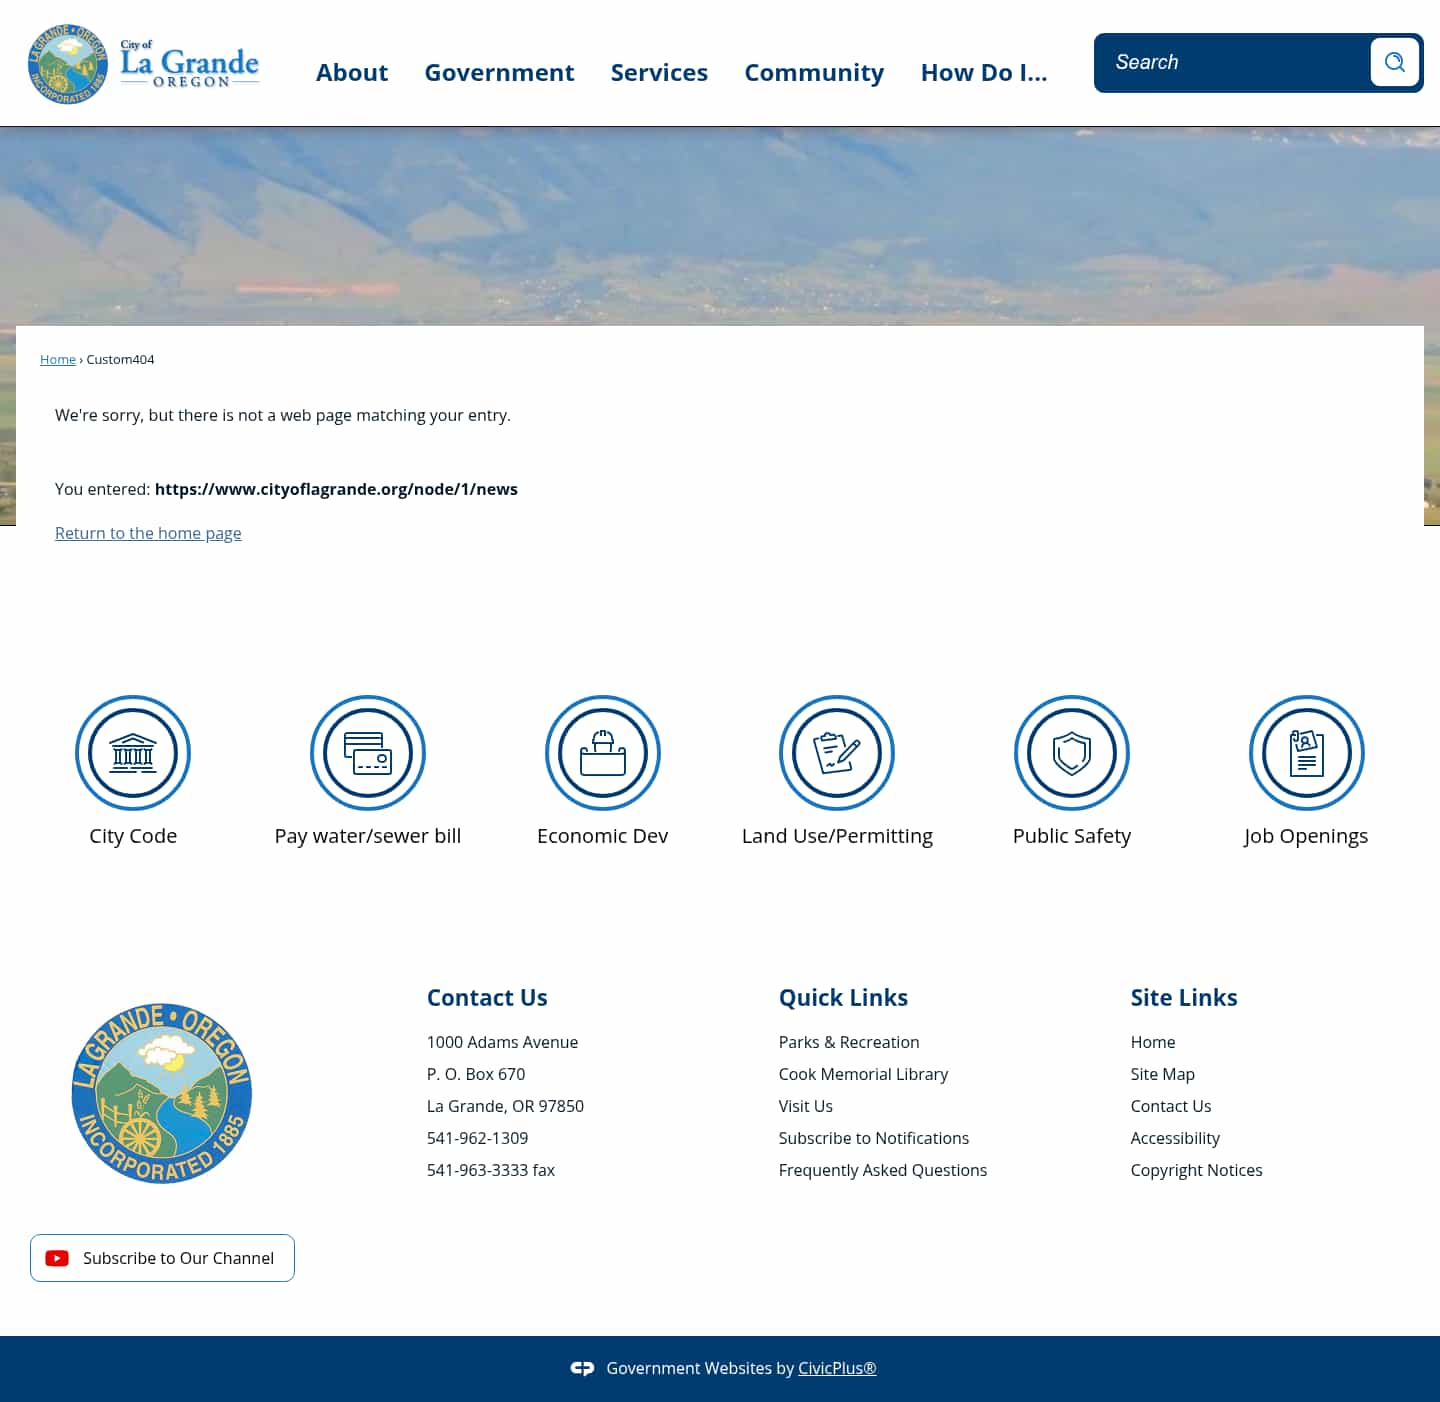1440x1402 pixels.
Task: Click the CivicPlus logo in the footer
Action: pyautogui.click(x=583, y=1368)
